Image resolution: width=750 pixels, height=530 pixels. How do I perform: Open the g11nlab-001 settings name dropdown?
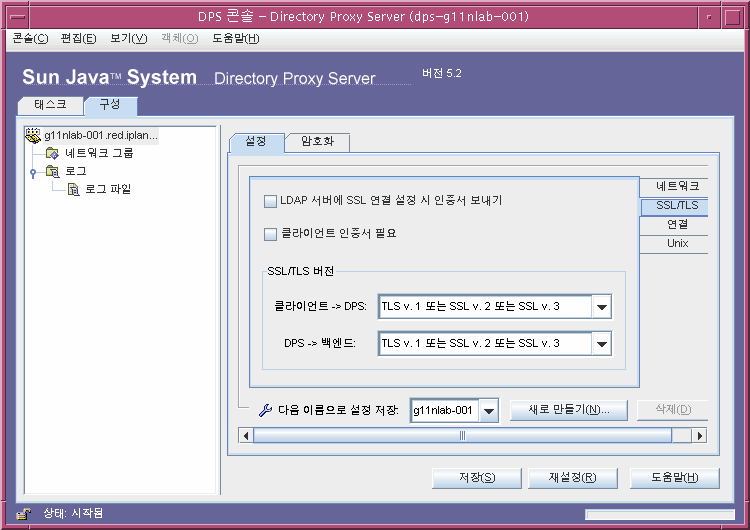coord(488,411)
